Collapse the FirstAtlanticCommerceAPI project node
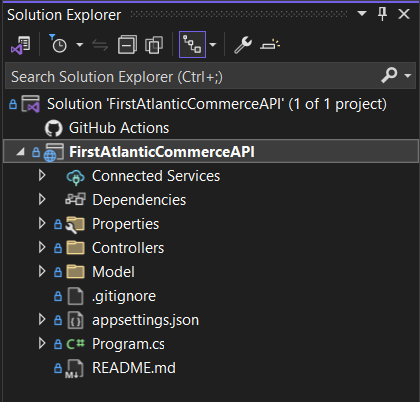 pyautogui.click(x=20, y=152)
